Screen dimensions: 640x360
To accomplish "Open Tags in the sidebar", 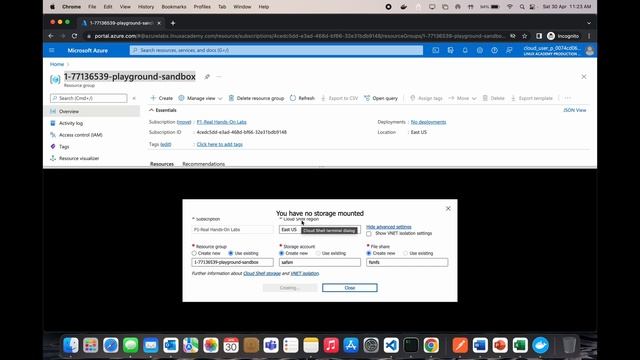I will (64, 147).
